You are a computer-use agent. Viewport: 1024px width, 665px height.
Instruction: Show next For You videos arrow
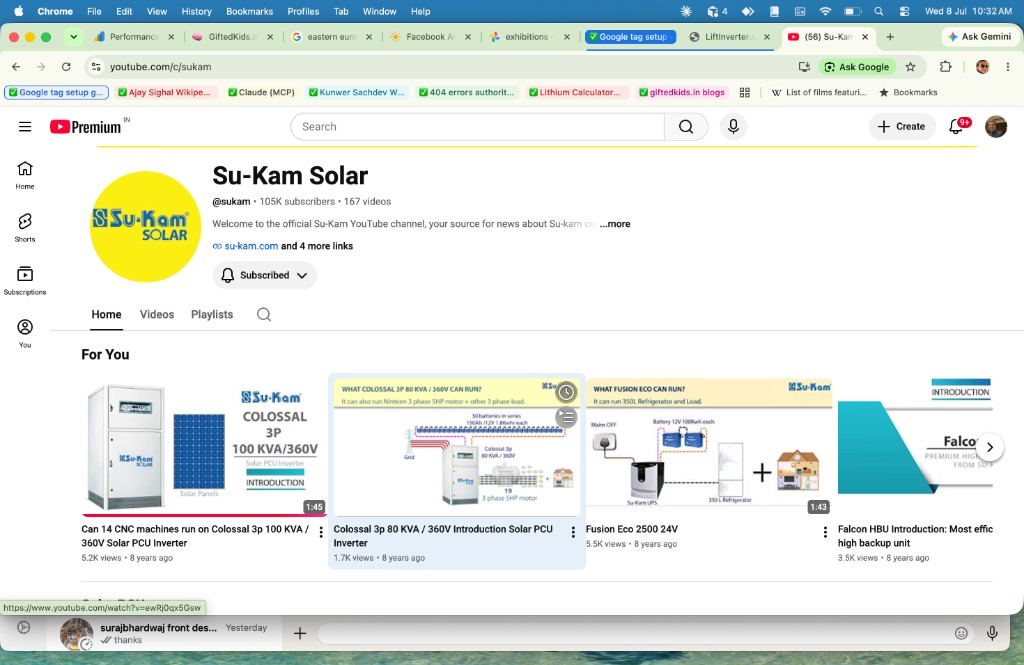(989, 447)
